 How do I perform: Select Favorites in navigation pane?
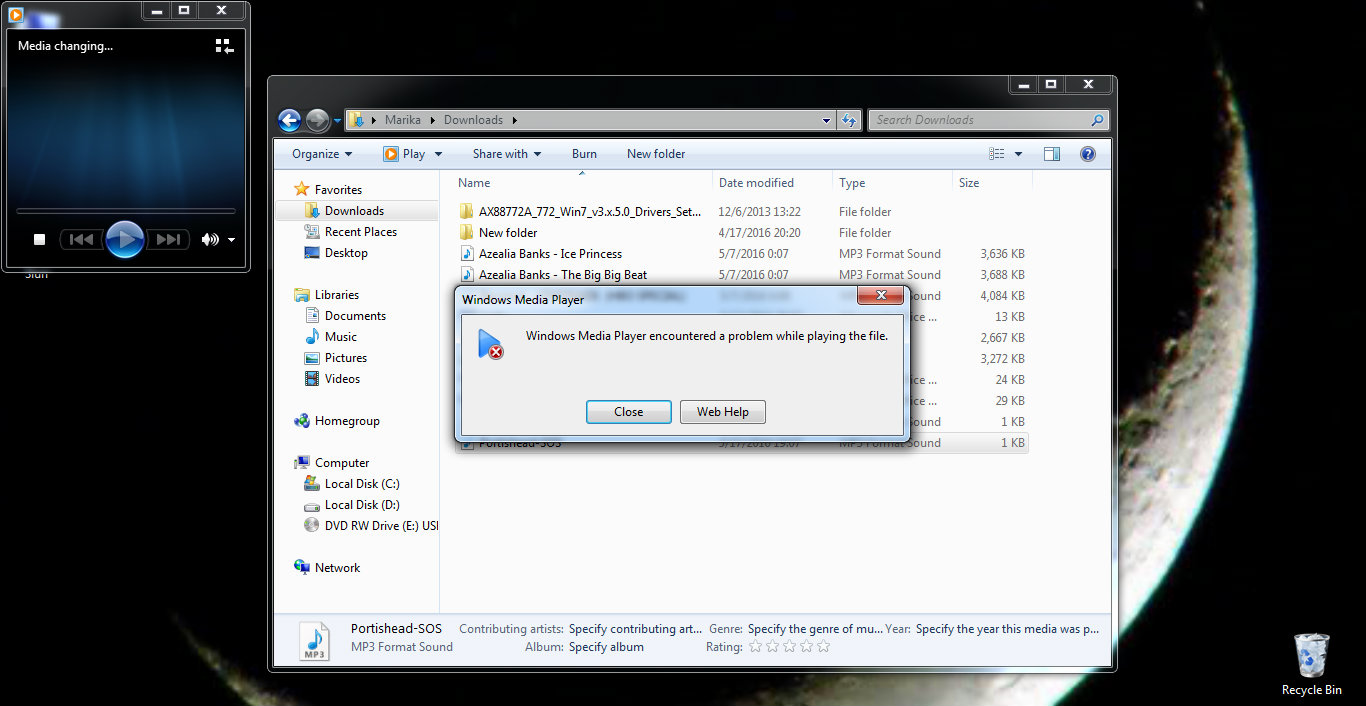(338, 190)
